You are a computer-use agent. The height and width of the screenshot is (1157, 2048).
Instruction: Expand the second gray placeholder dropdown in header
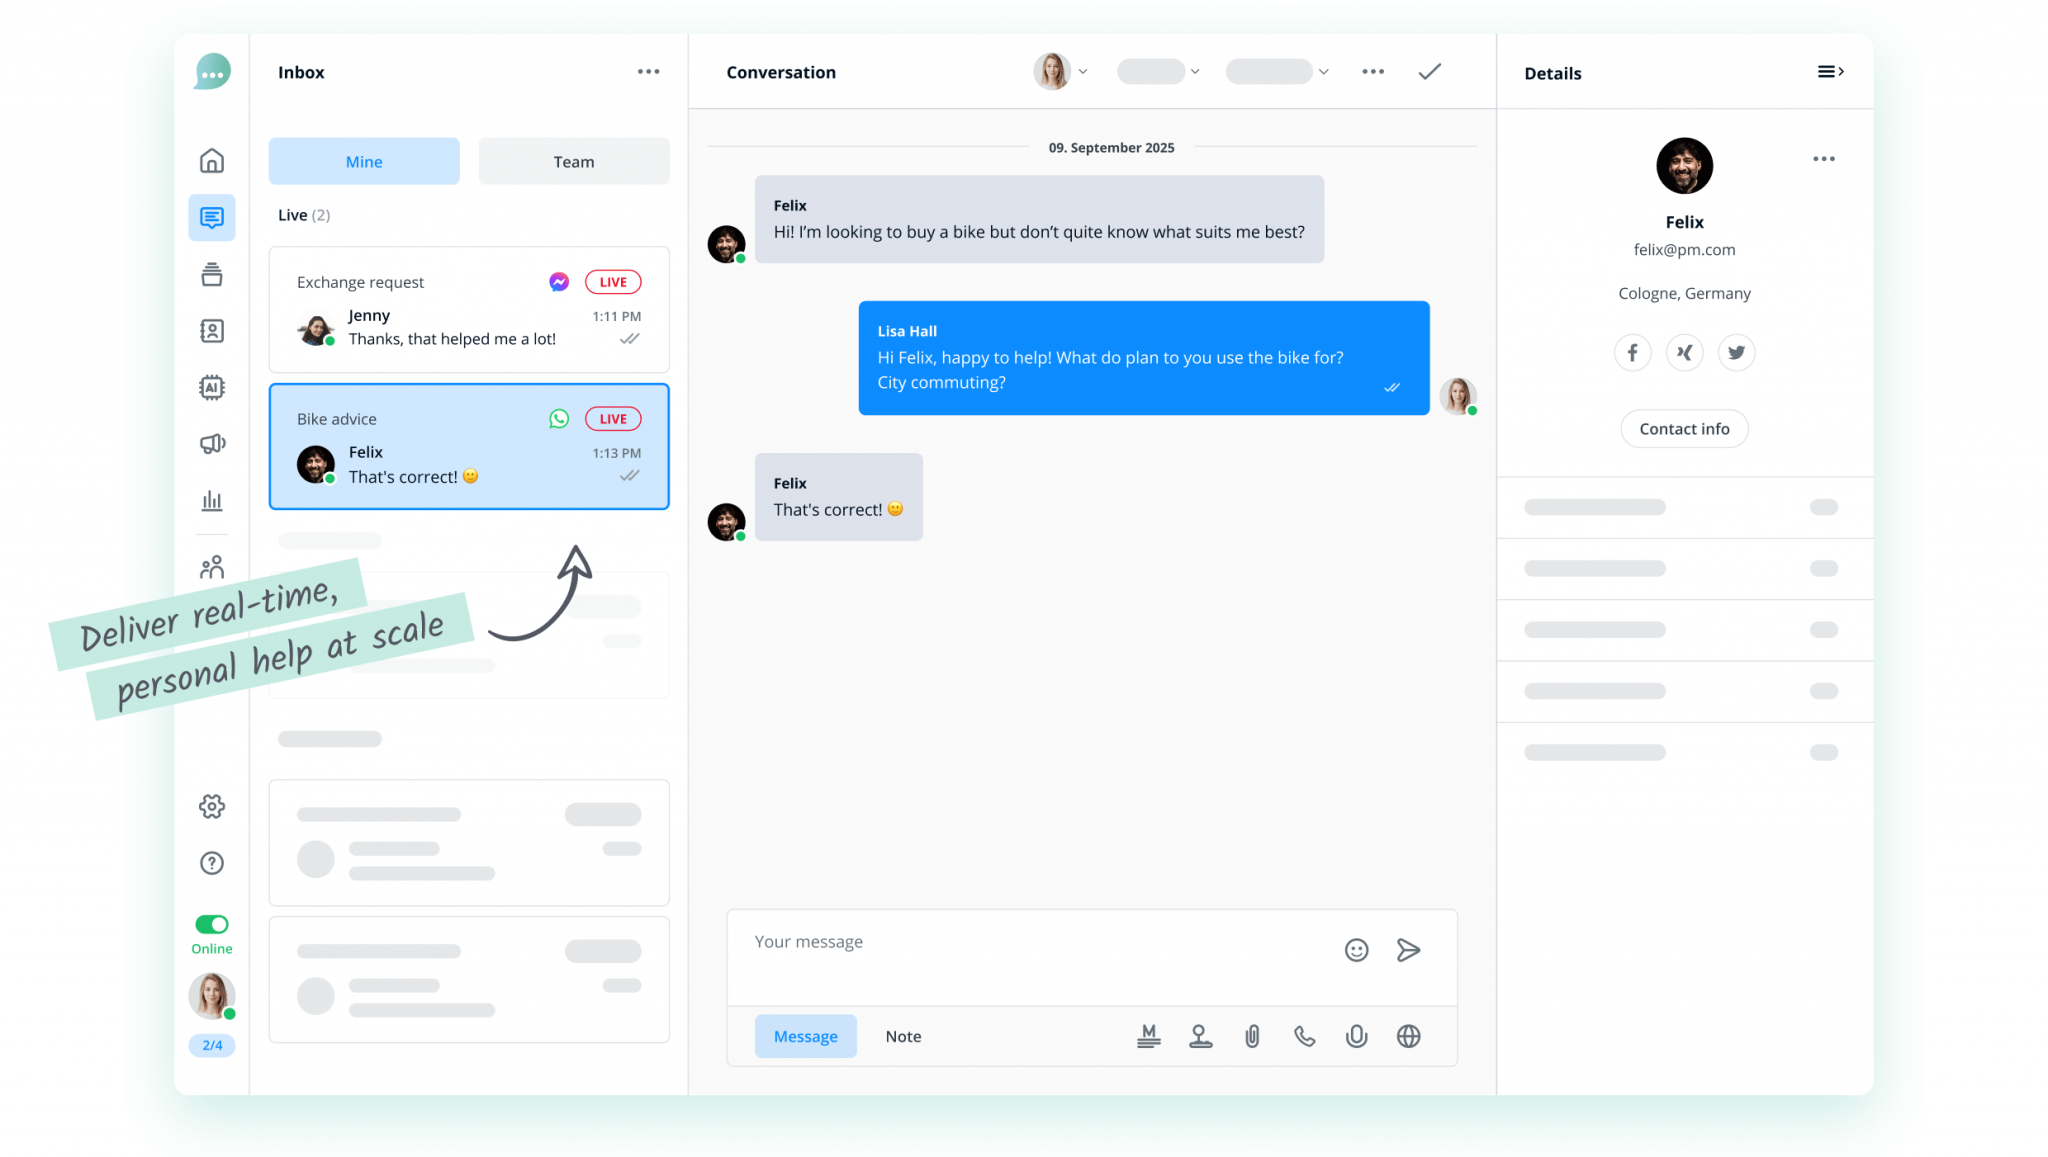(x=1277, y=71)
